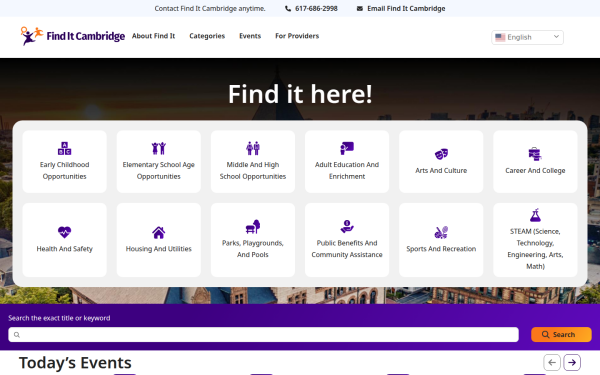Click the flask icon for STEAM
600x375 pixels.
535,215
